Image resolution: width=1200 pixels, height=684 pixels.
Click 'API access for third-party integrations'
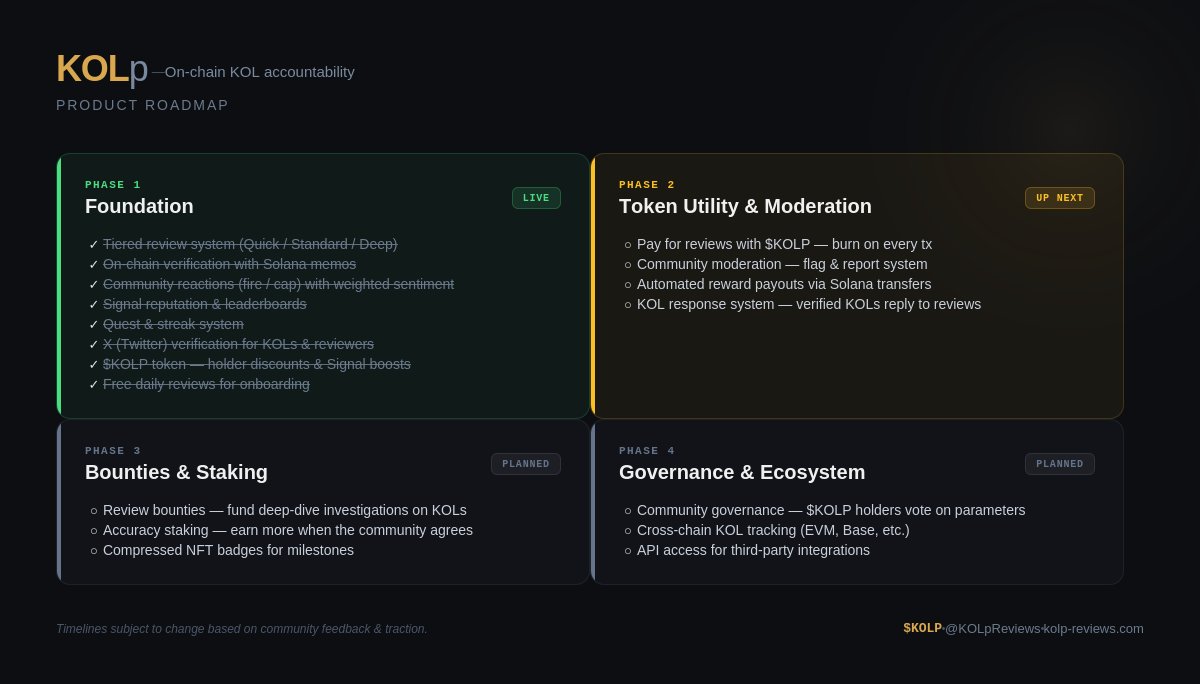(x=753, y=550)
